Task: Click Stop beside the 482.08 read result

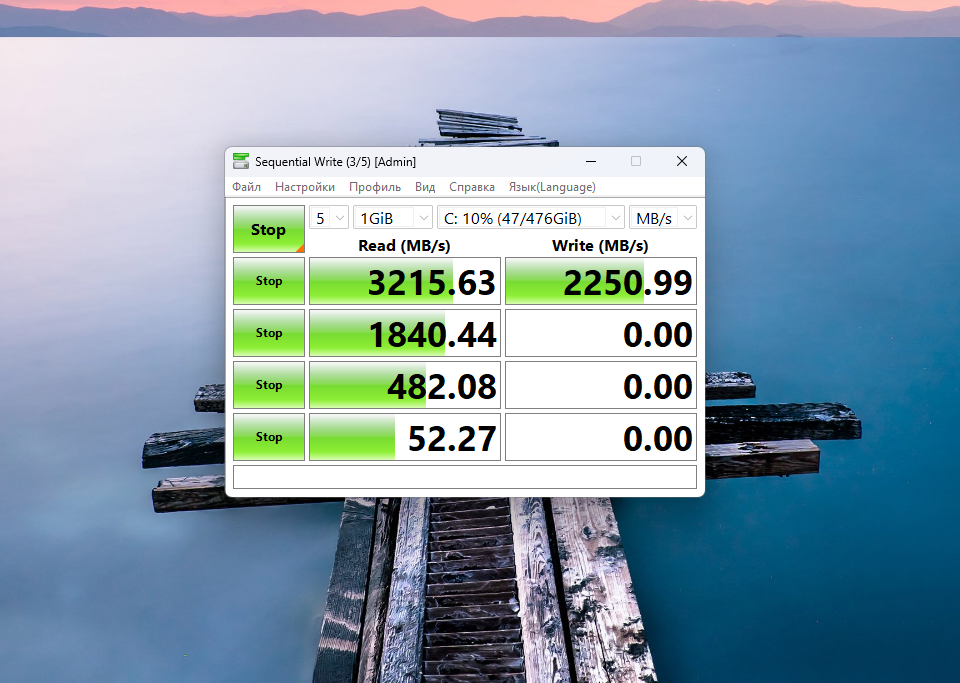Action: click(x=269, y=385)
